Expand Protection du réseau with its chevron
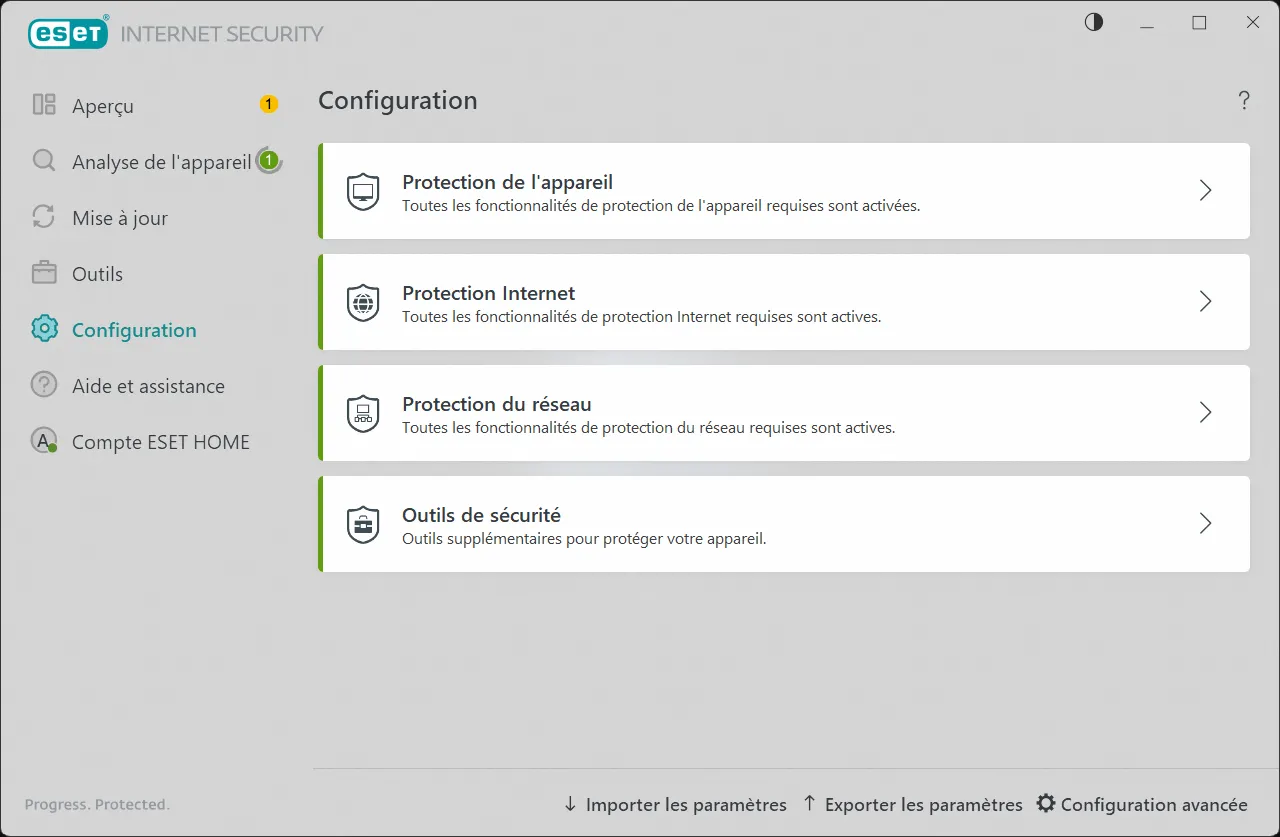The height and width of the screenshot is (837, 1280). tap(1206, 413)
